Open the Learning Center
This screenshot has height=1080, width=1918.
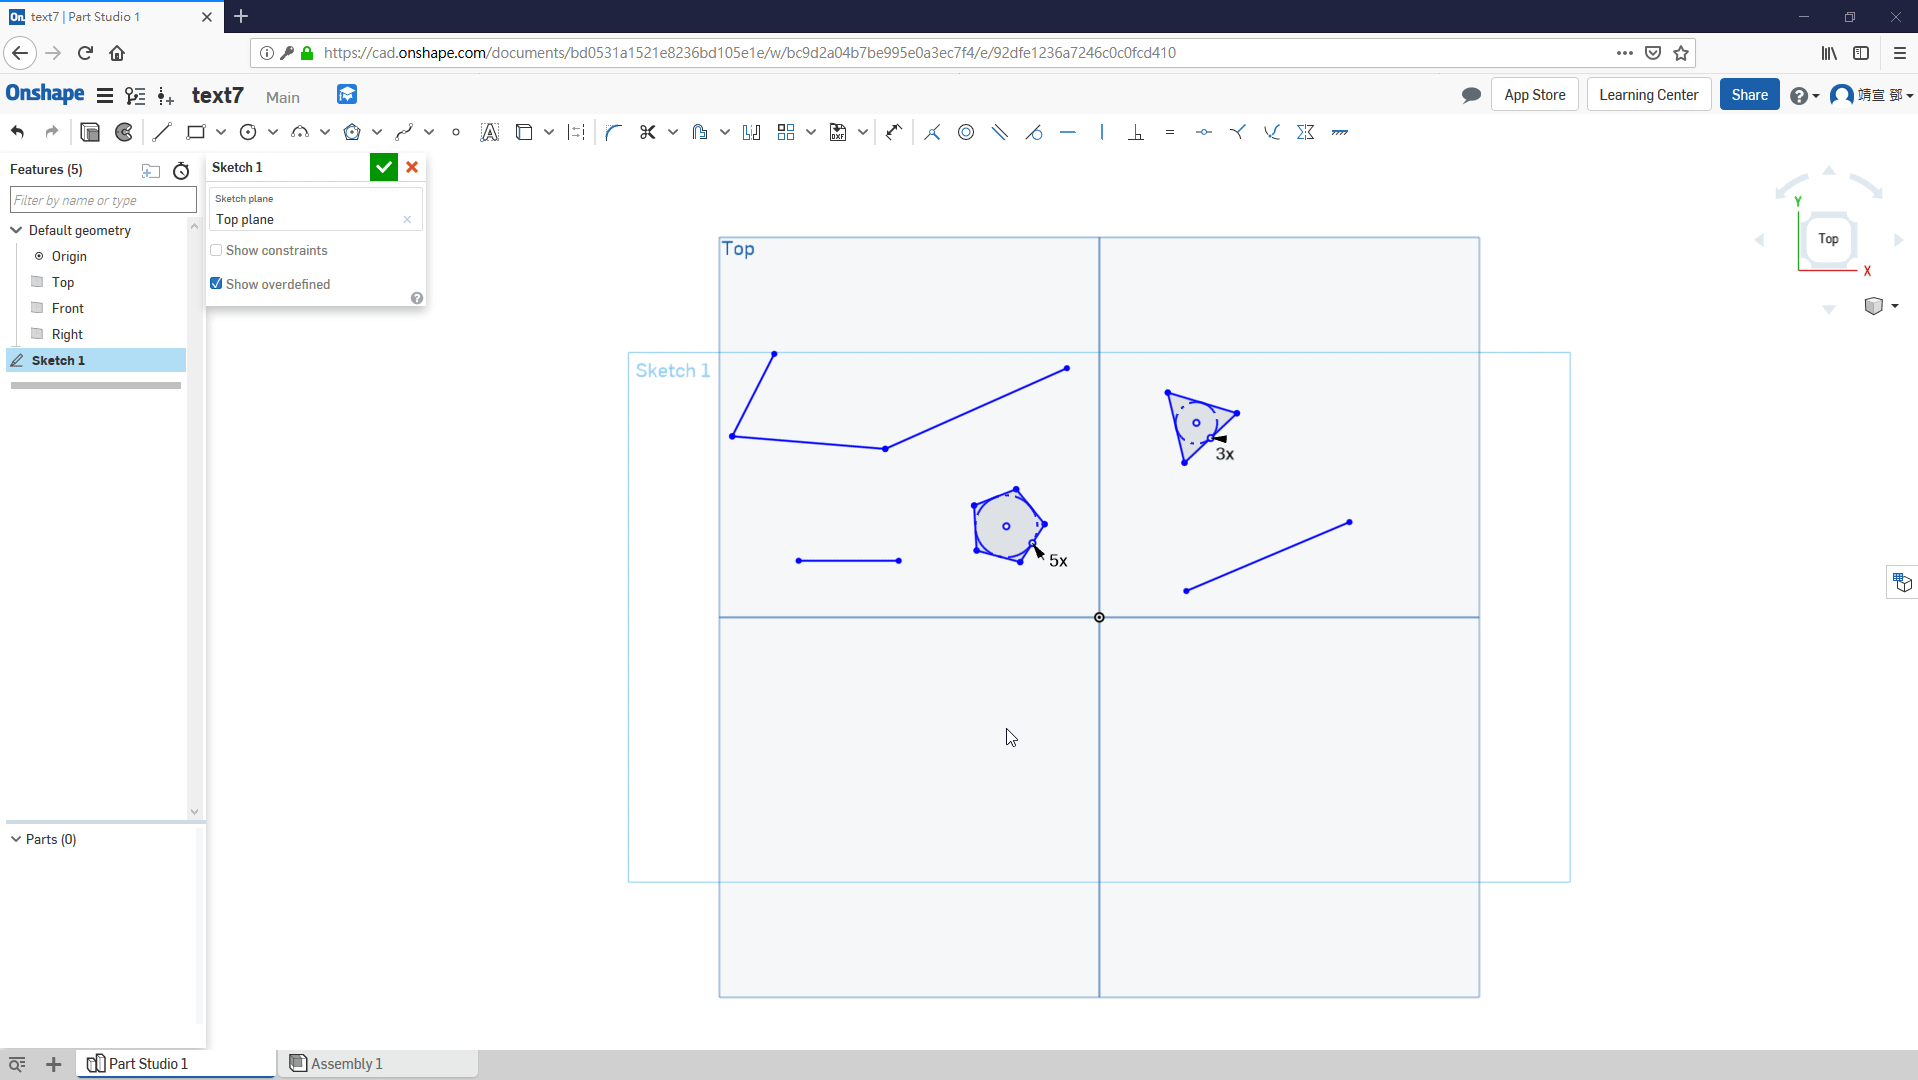(x=1648, y=95)
